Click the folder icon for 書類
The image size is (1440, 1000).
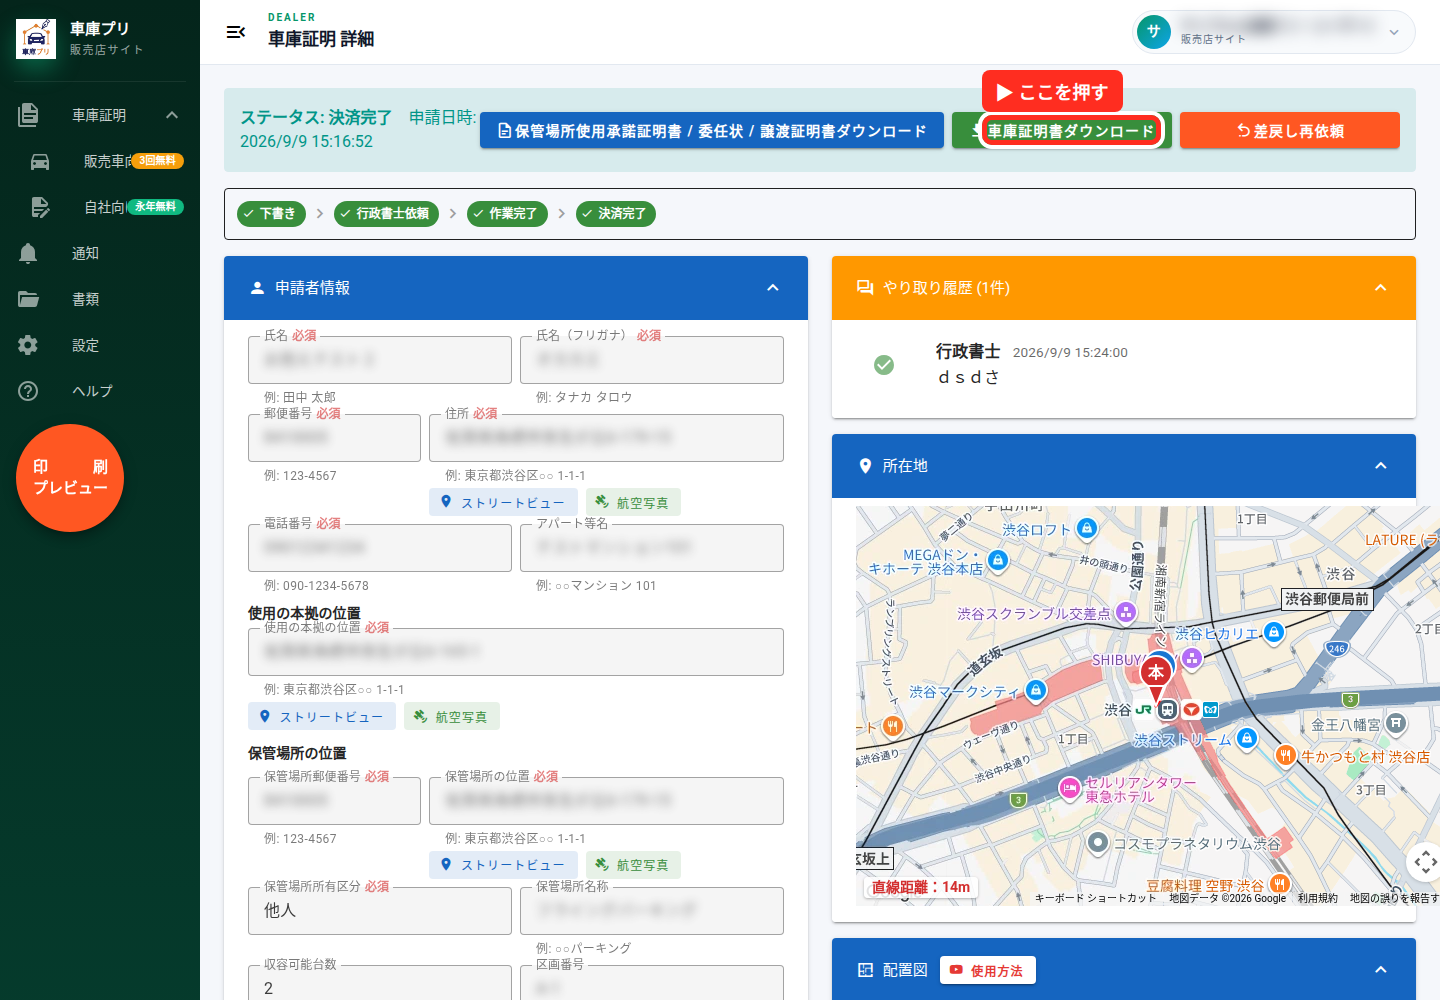click(x=28, y=299)
